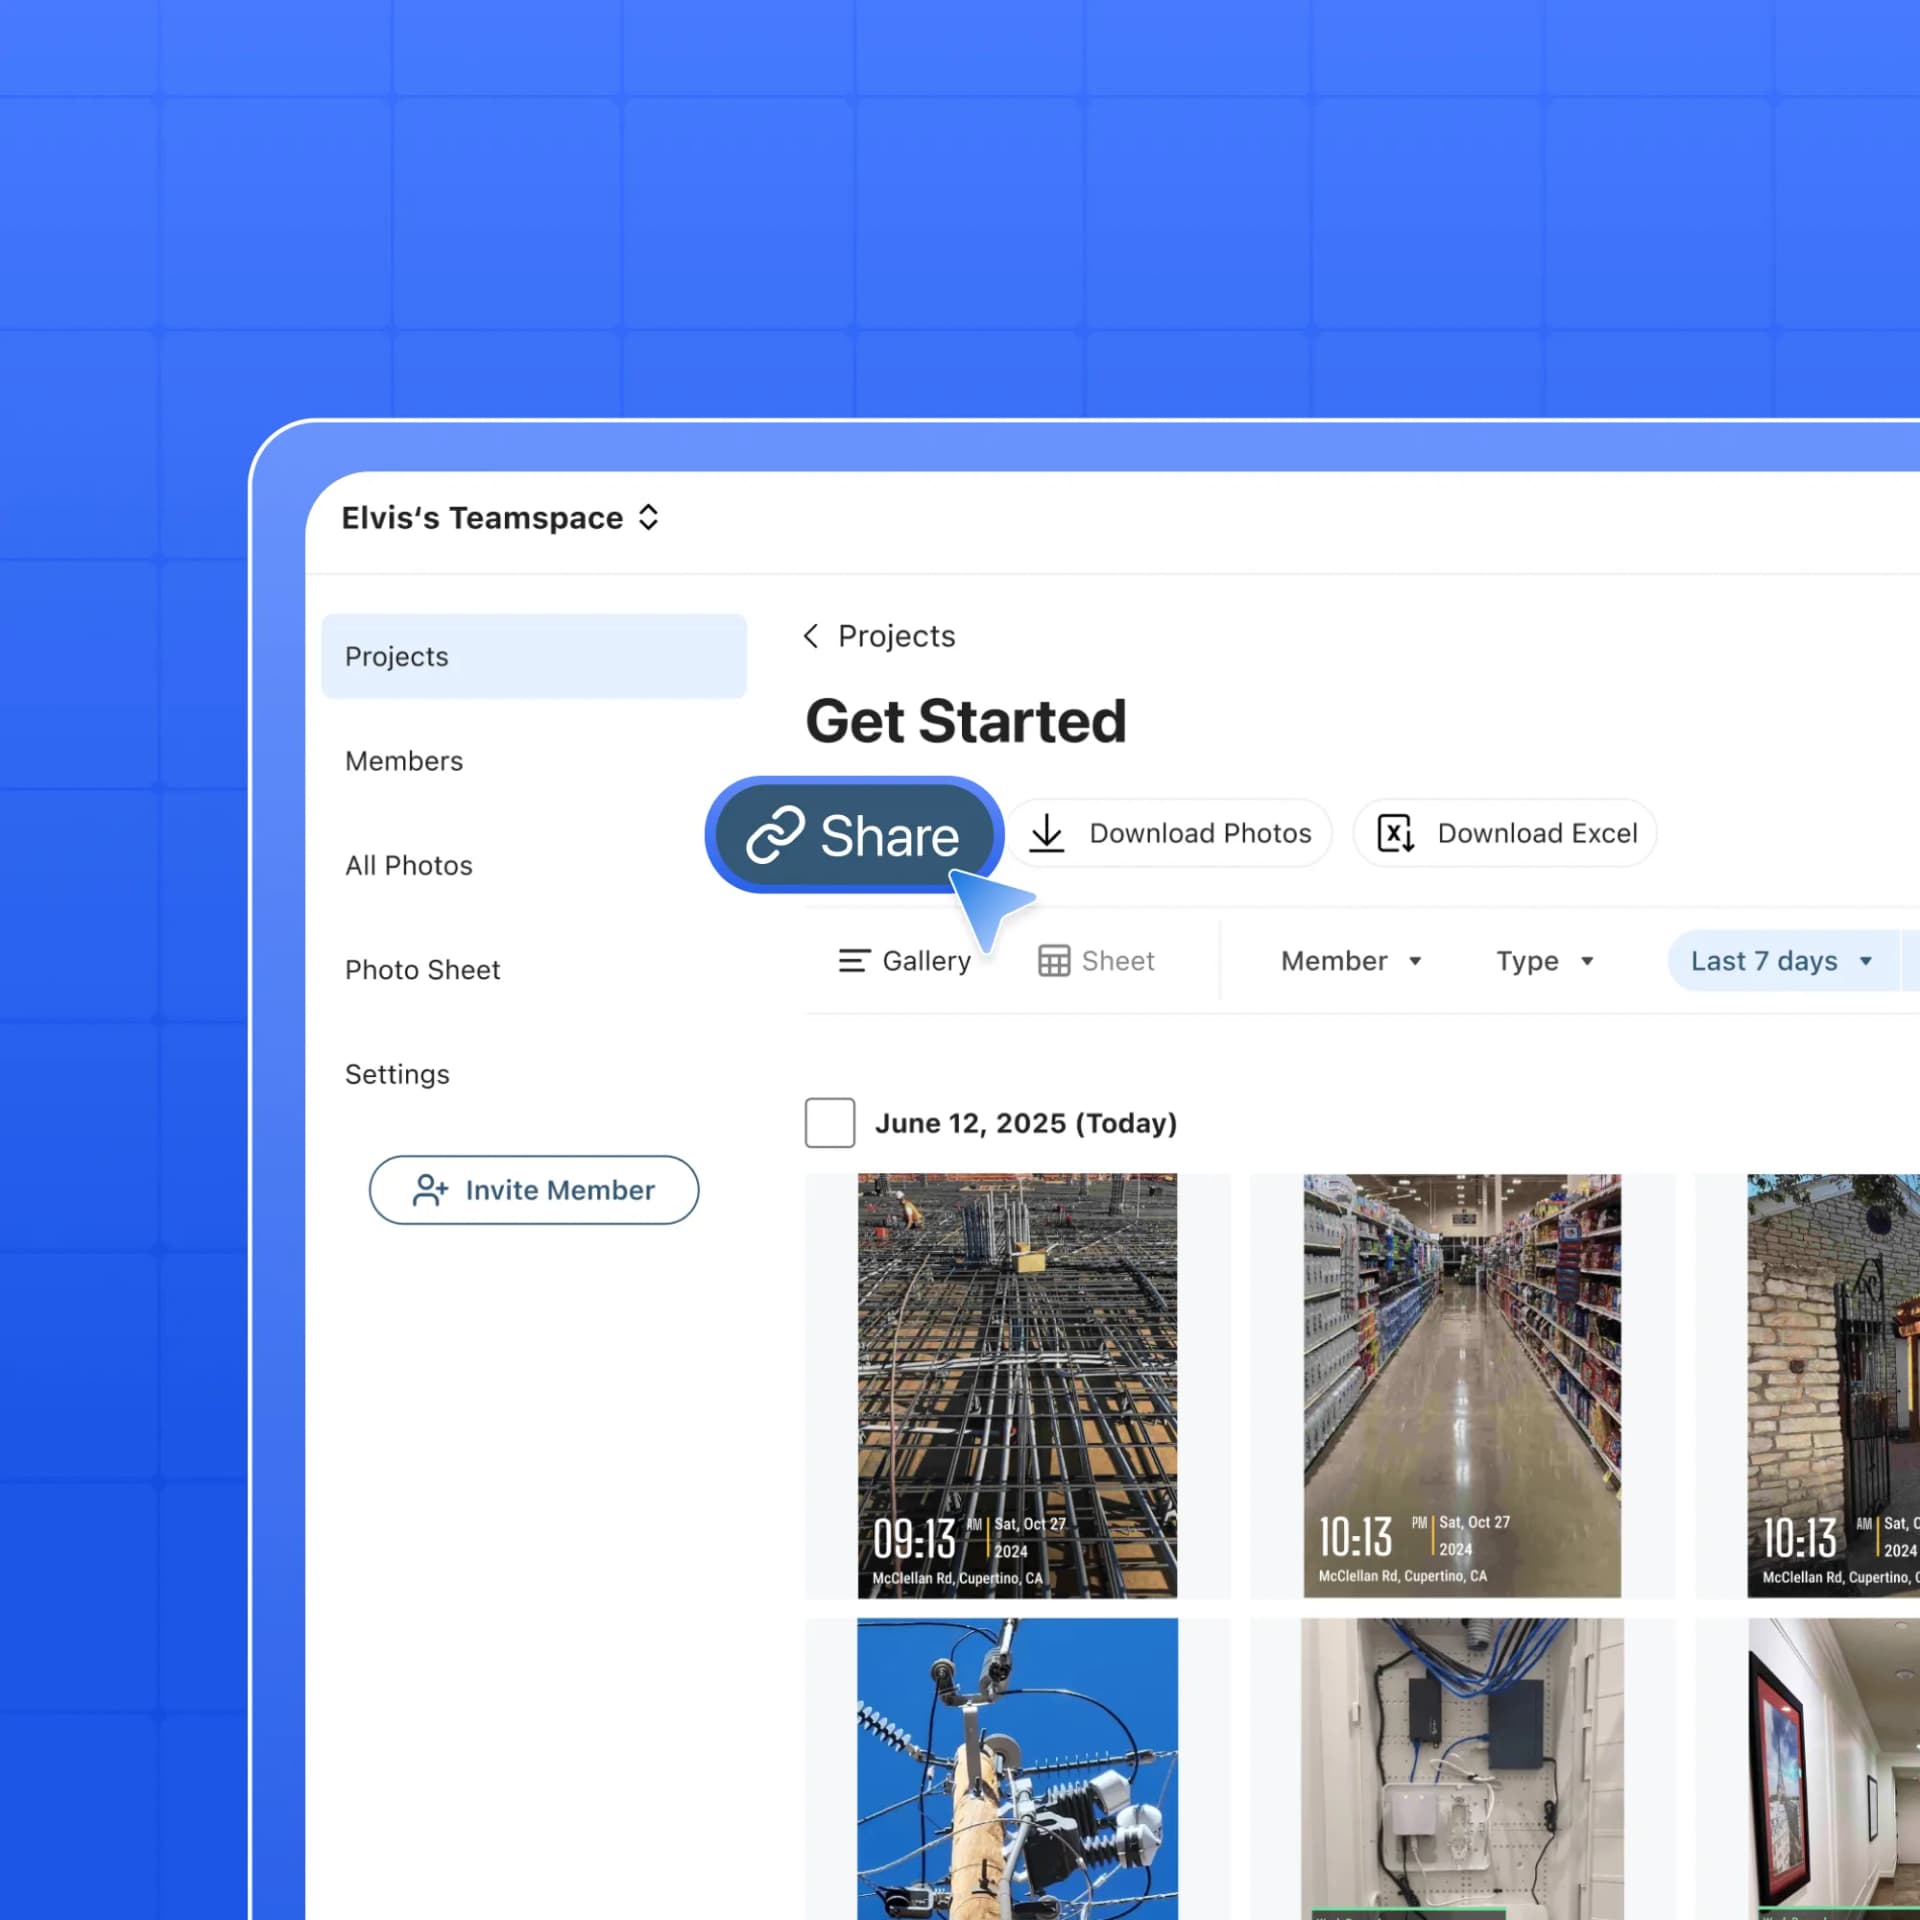Open the Elvis's Teamspace switcher arrows

[x=648, y=518]
